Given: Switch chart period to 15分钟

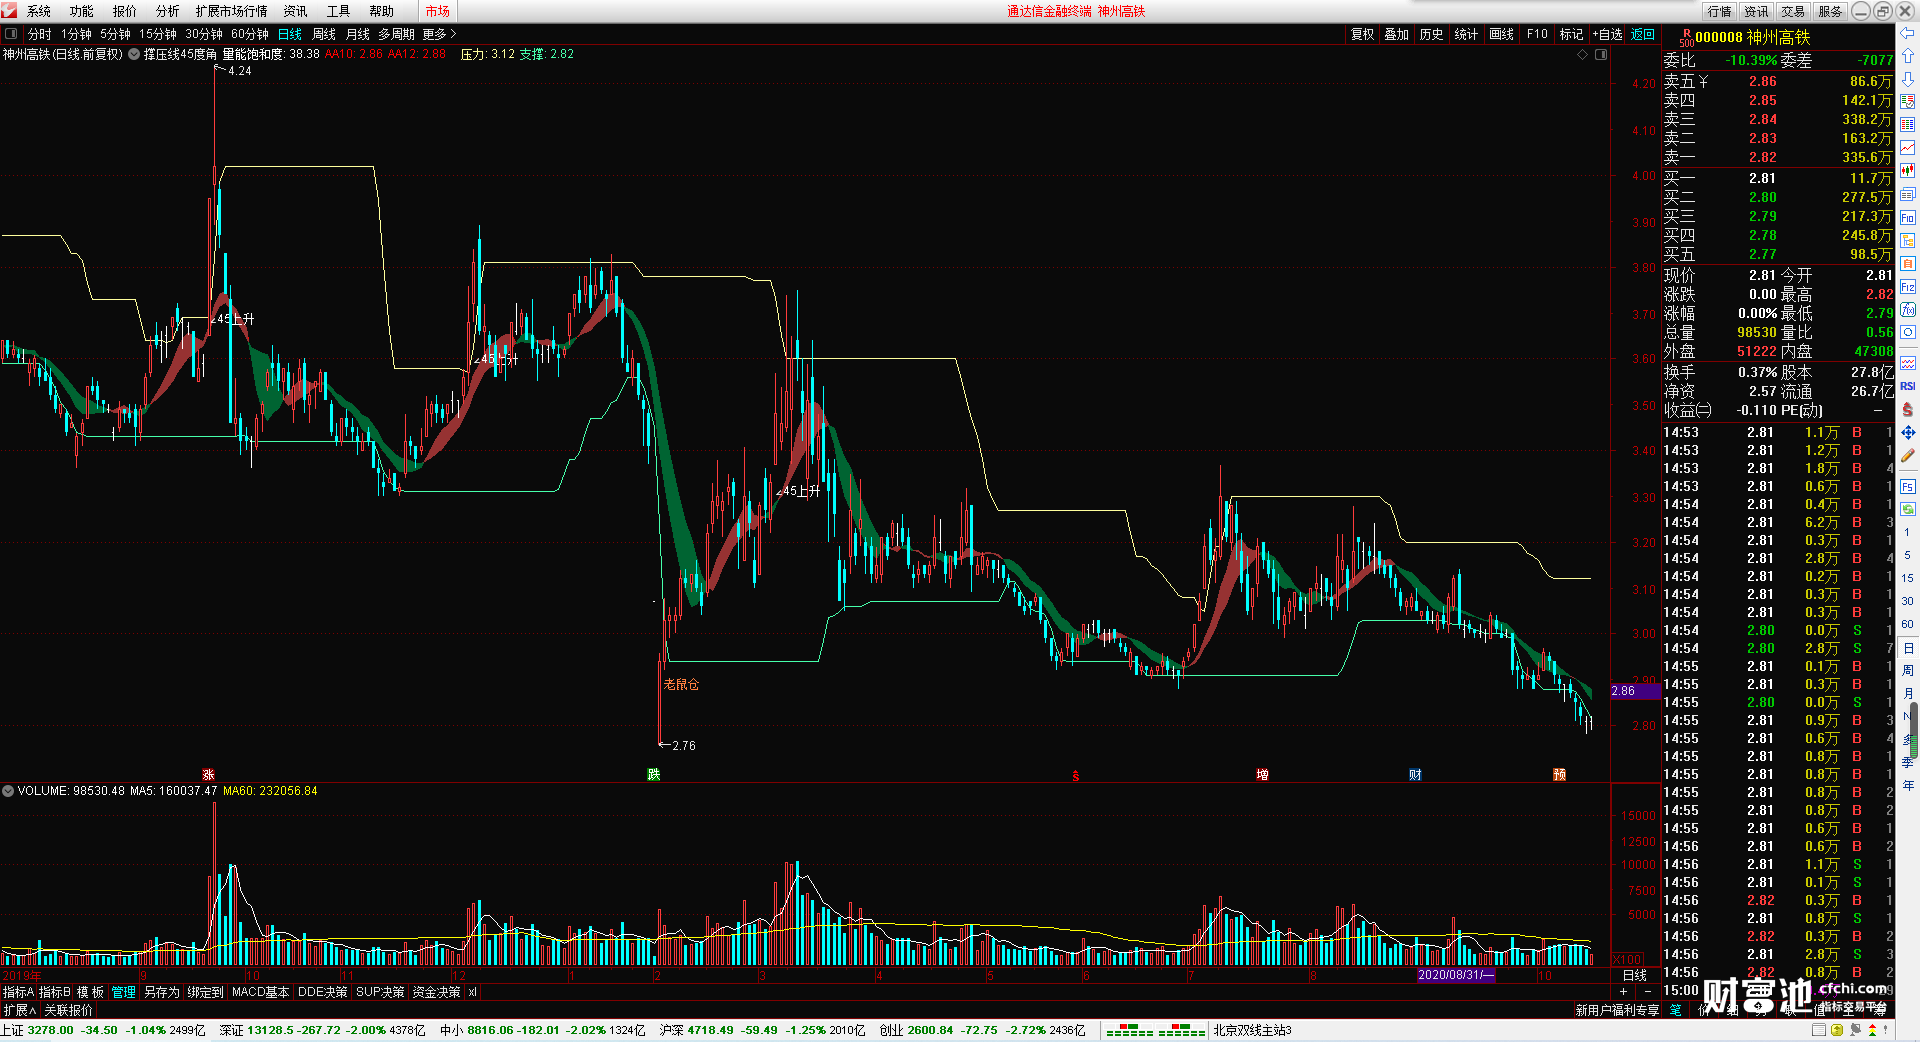Looking at the screenshot, I should pyautogui.click(x=158, y=34).
